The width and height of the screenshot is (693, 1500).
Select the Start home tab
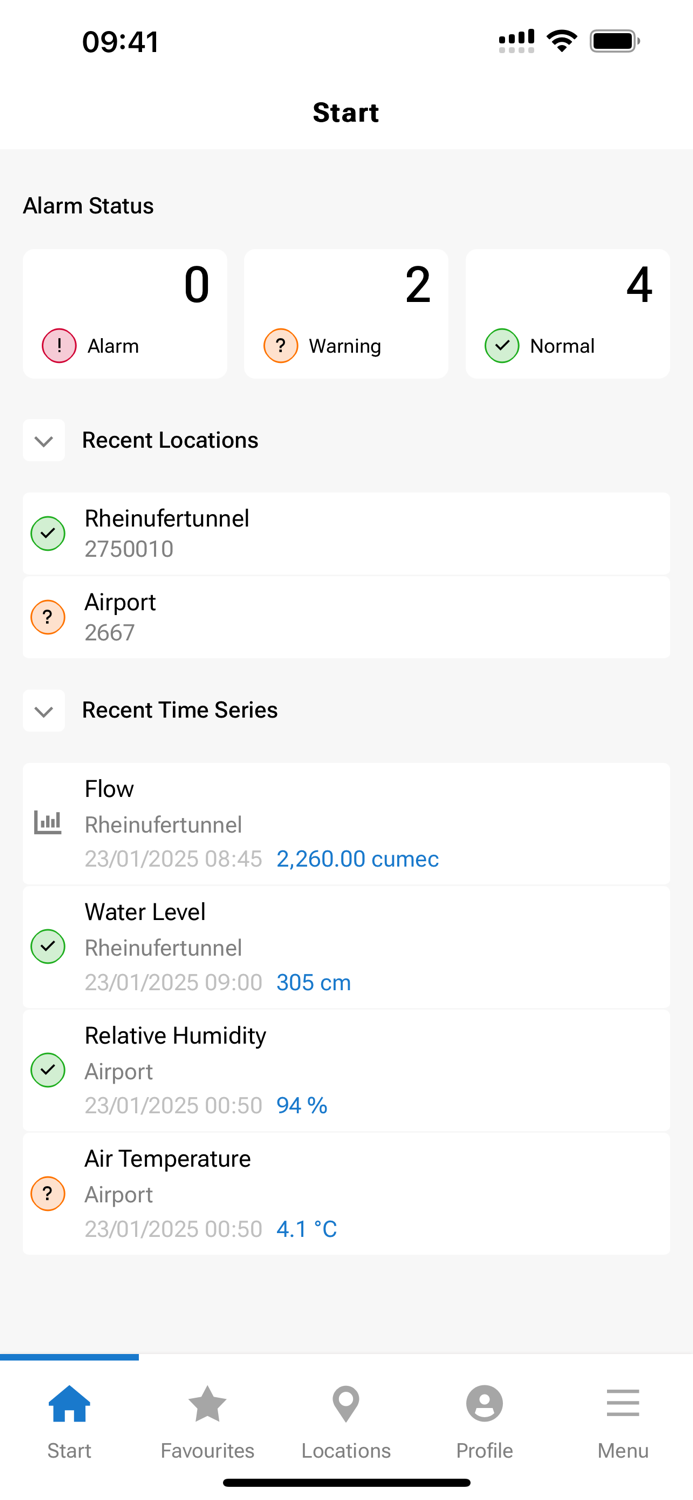coord(69,1421)
